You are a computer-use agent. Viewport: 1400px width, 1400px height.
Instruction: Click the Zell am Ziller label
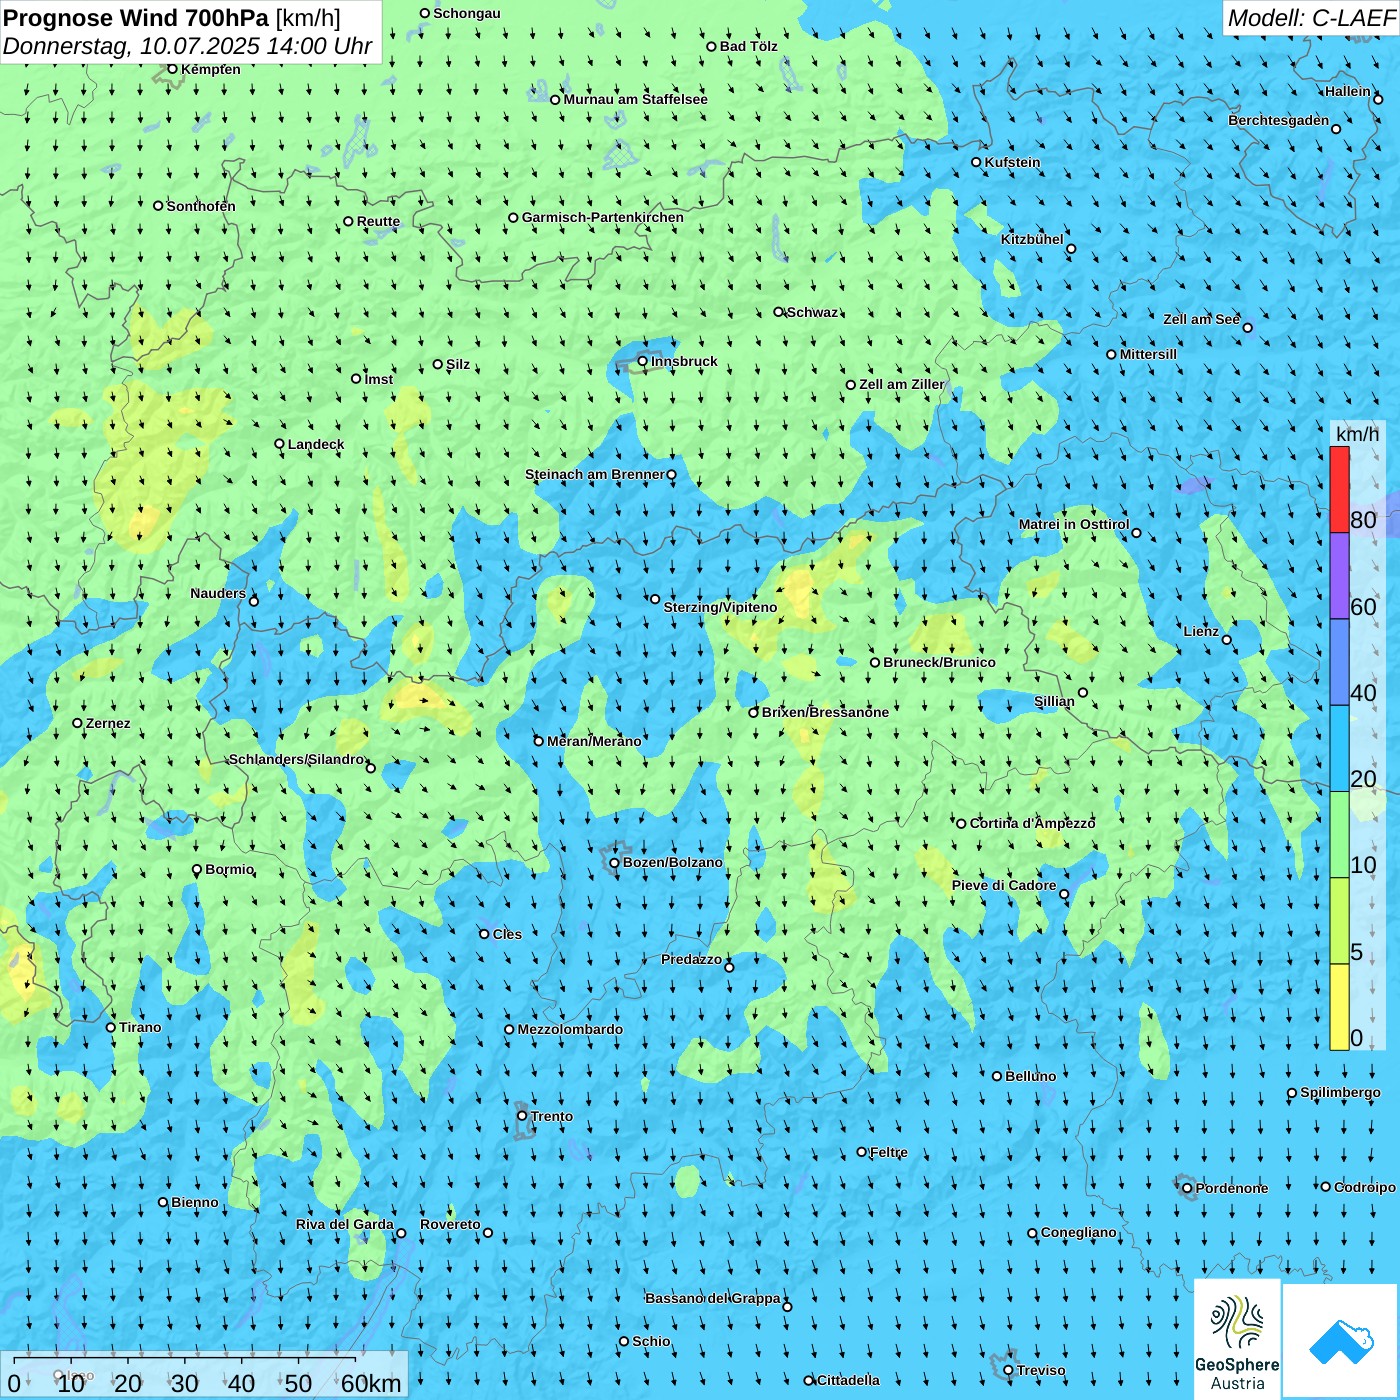pyautogui.click(x=902, y=384)
